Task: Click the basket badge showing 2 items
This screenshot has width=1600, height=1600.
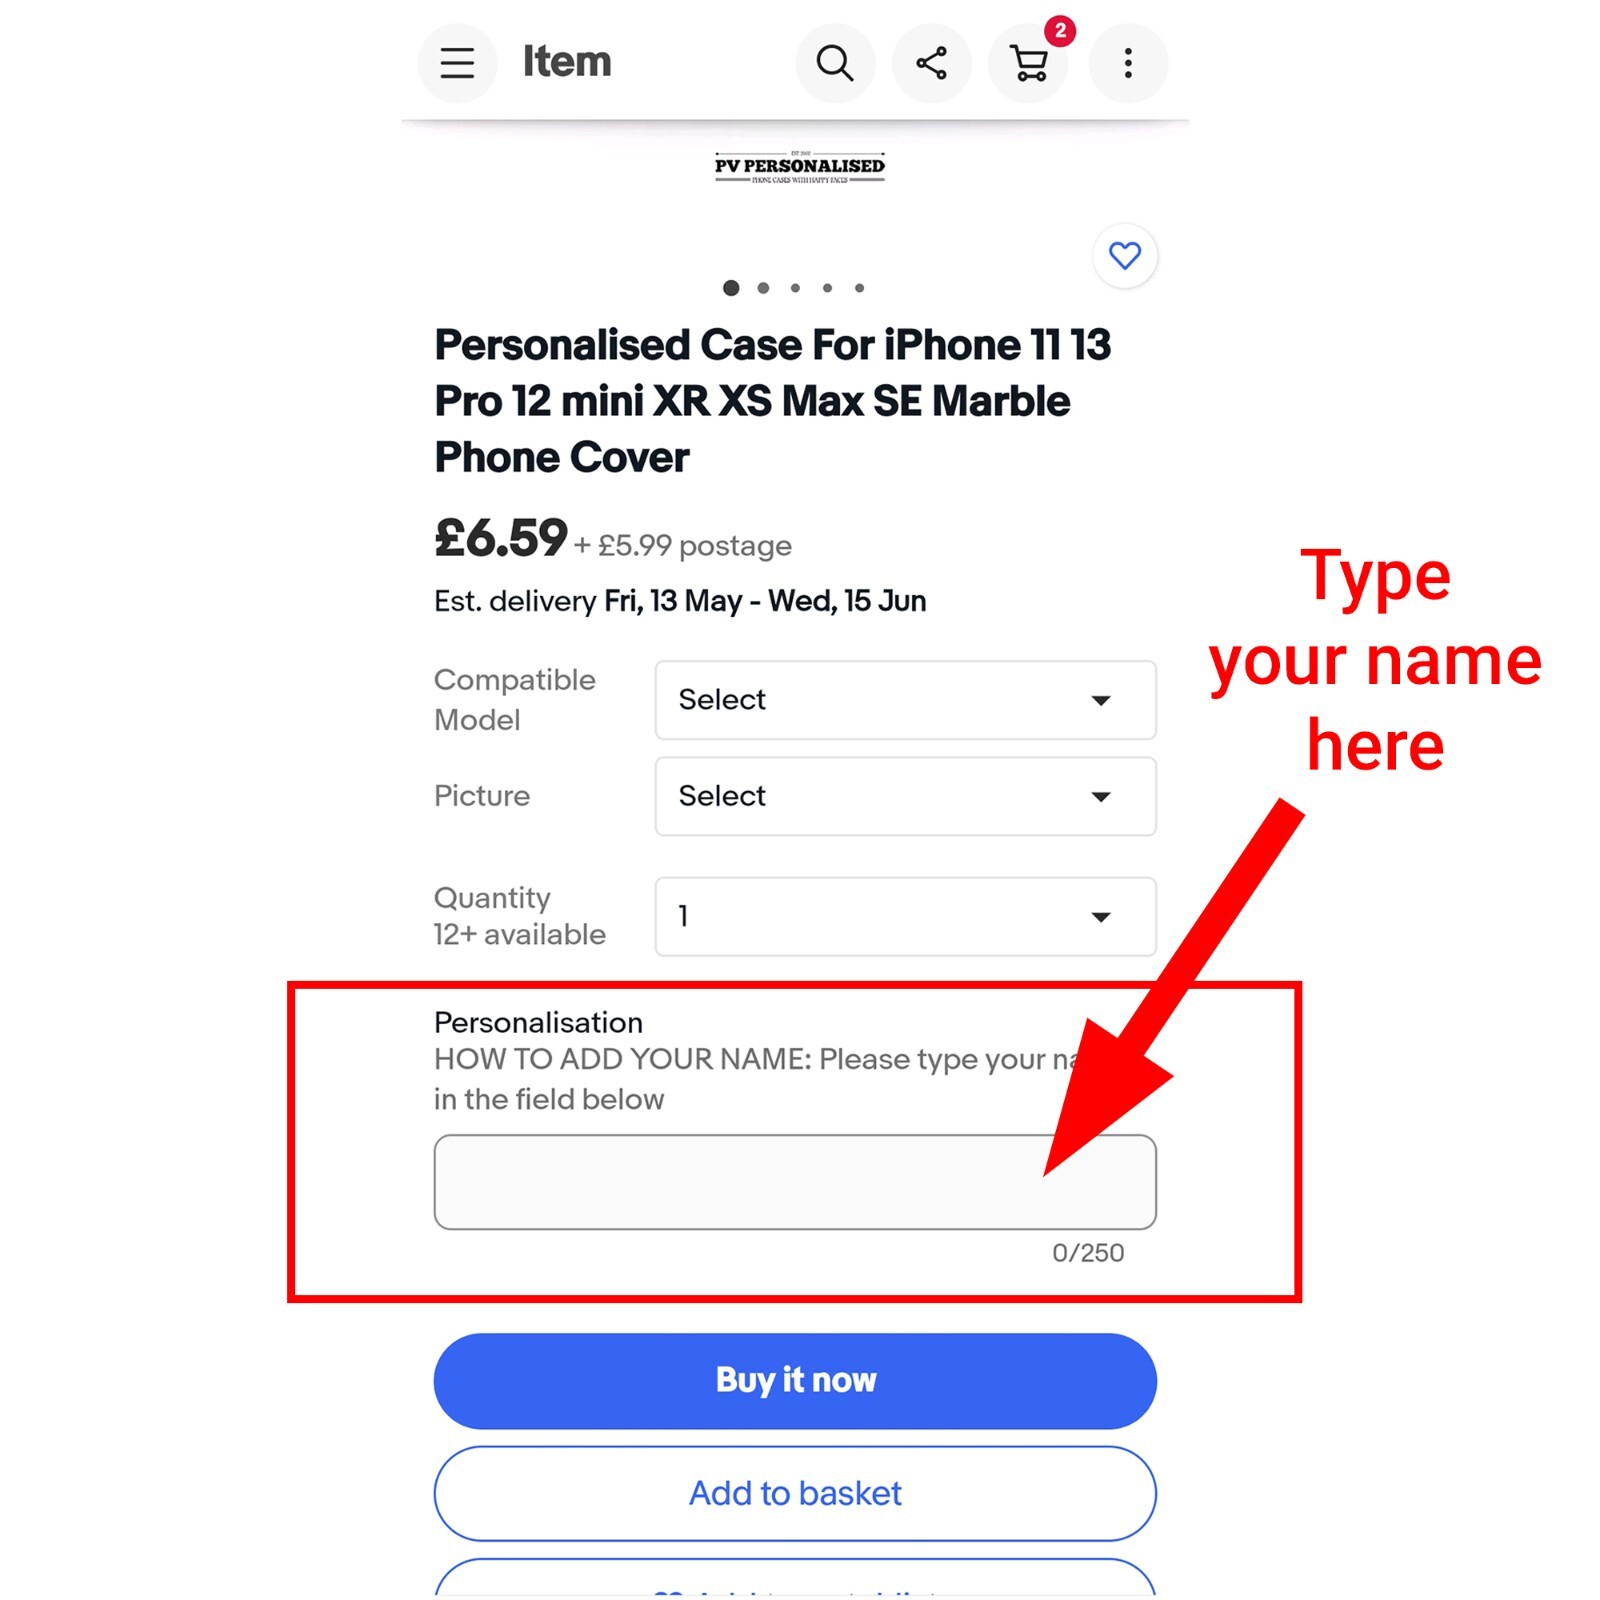Action: [1060, 31]
